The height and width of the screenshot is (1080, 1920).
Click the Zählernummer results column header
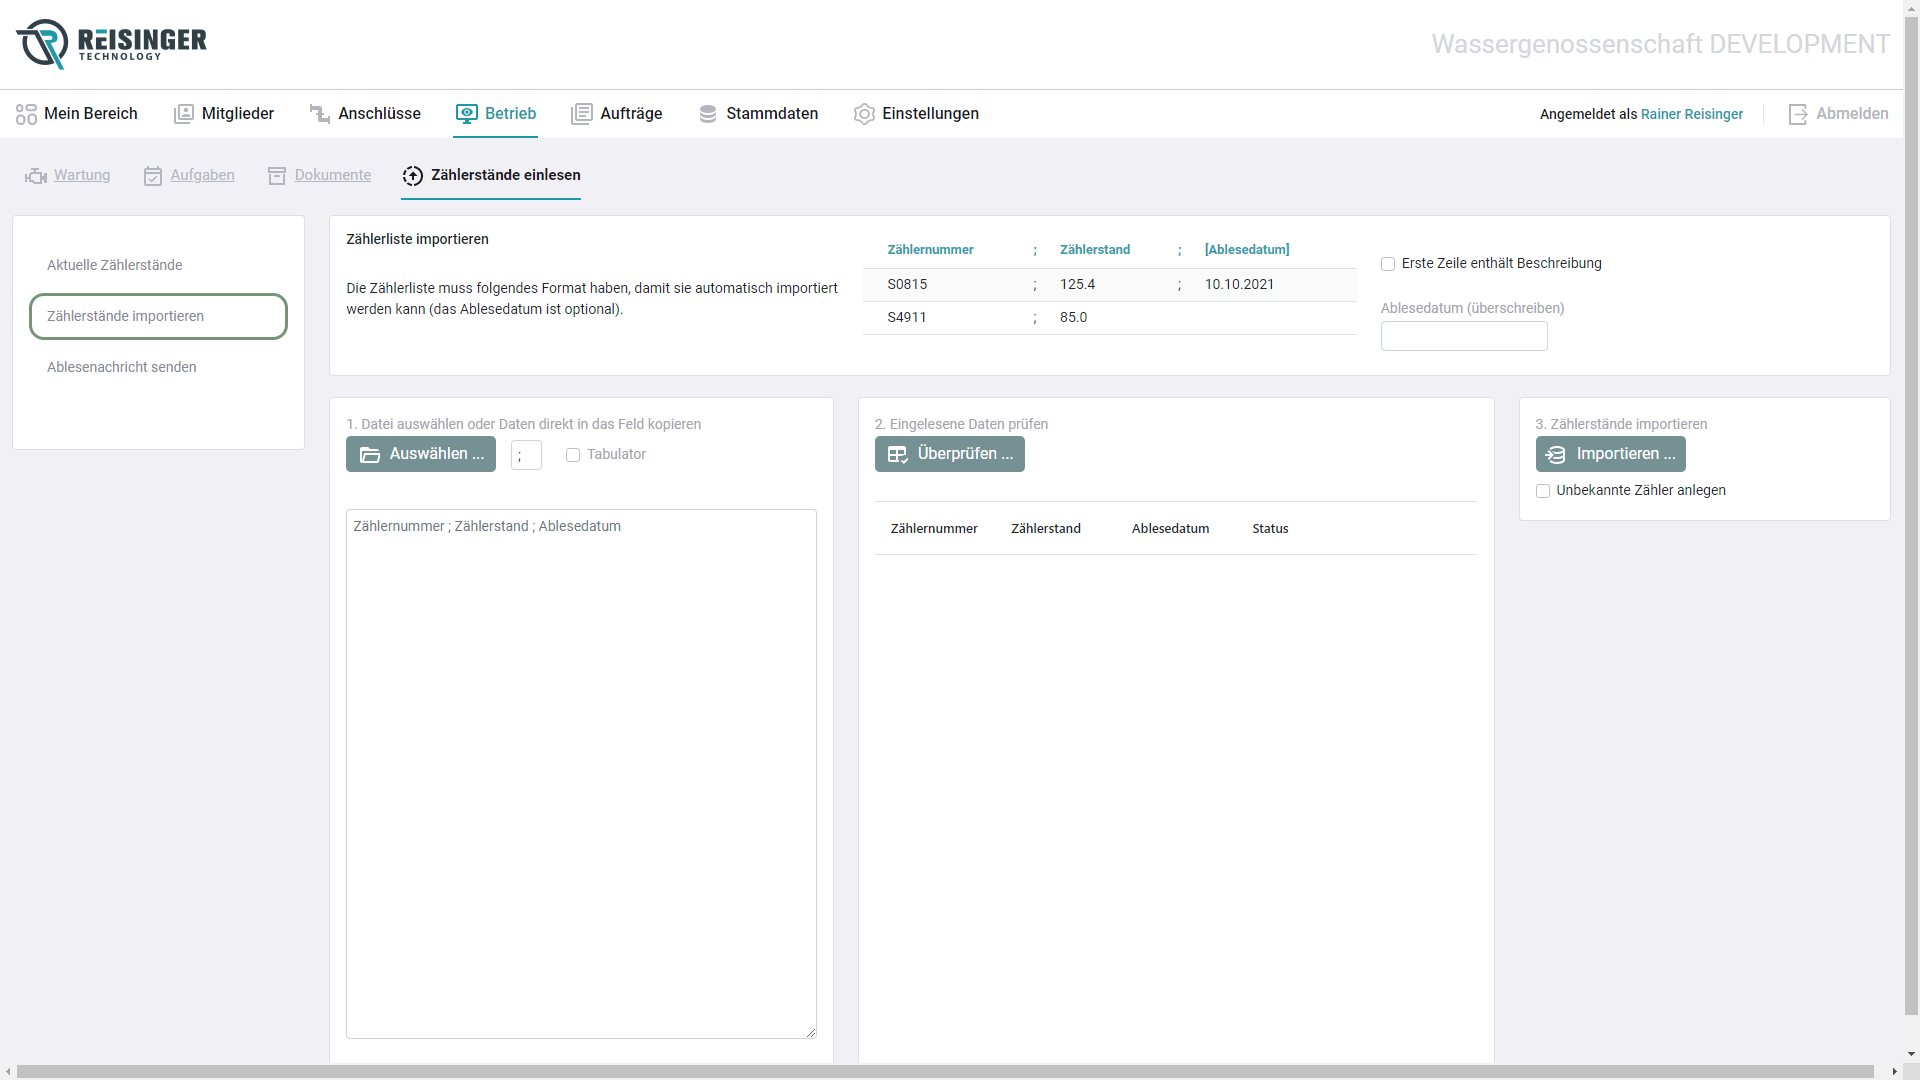click(x=934, y=529)
